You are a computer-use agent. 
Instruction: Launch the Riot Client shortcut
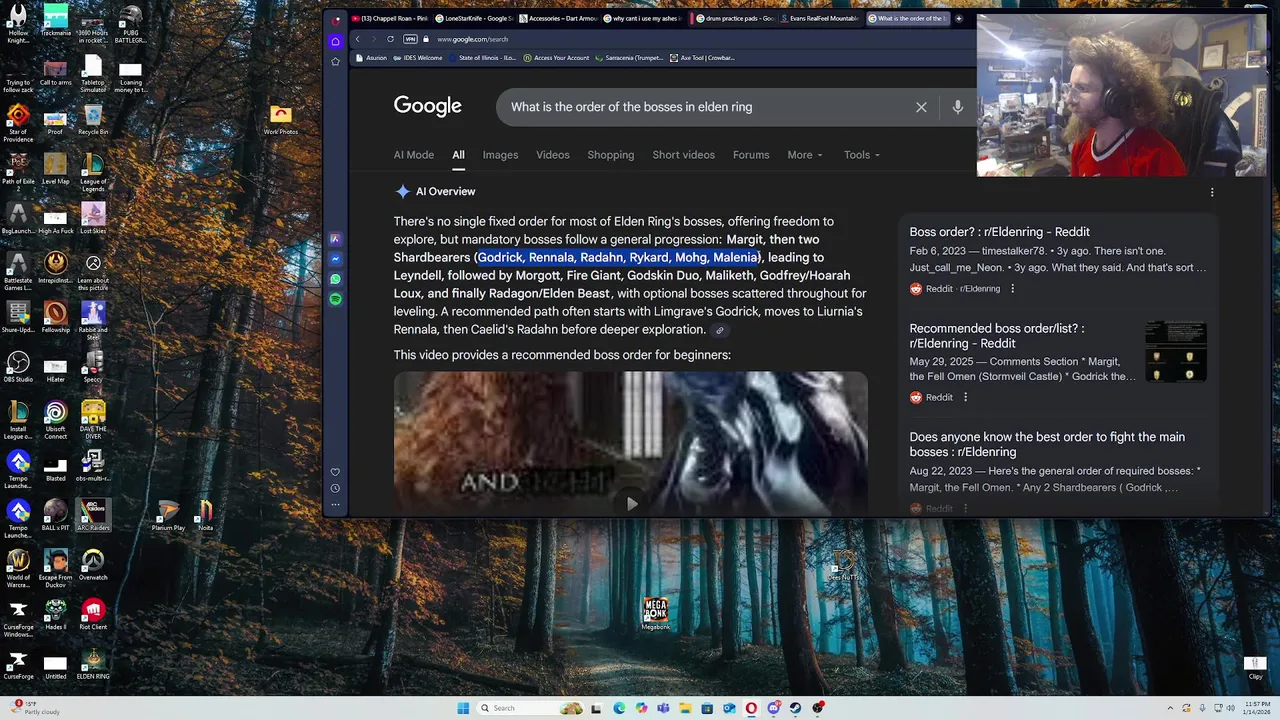(93, 615)
